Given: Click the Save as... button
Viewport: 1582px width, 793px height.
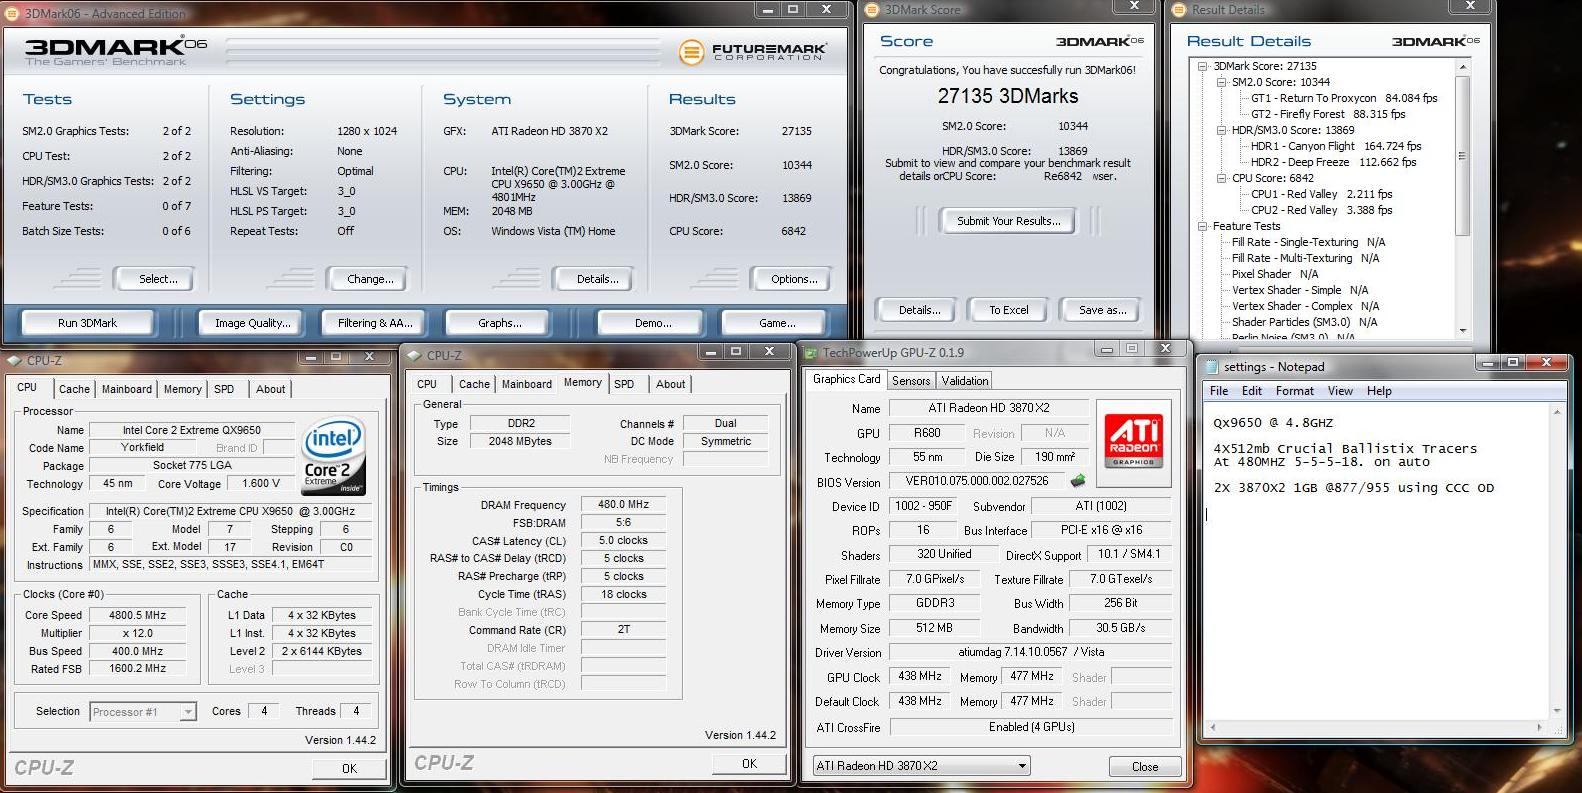Looking at the screenshot, I should click(1100, 310).
